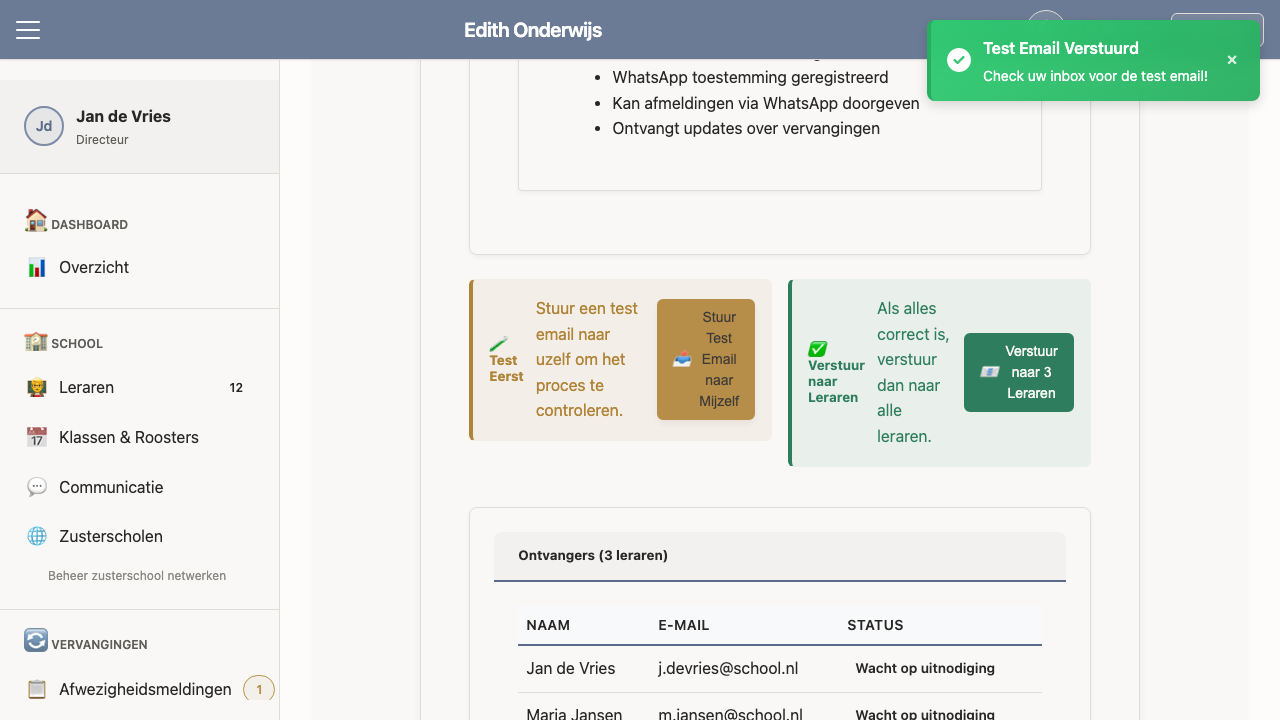The height and width of the screenshot is (720, 1280).
Task: Open the Leraren menu item
Action: click(139, 388)
